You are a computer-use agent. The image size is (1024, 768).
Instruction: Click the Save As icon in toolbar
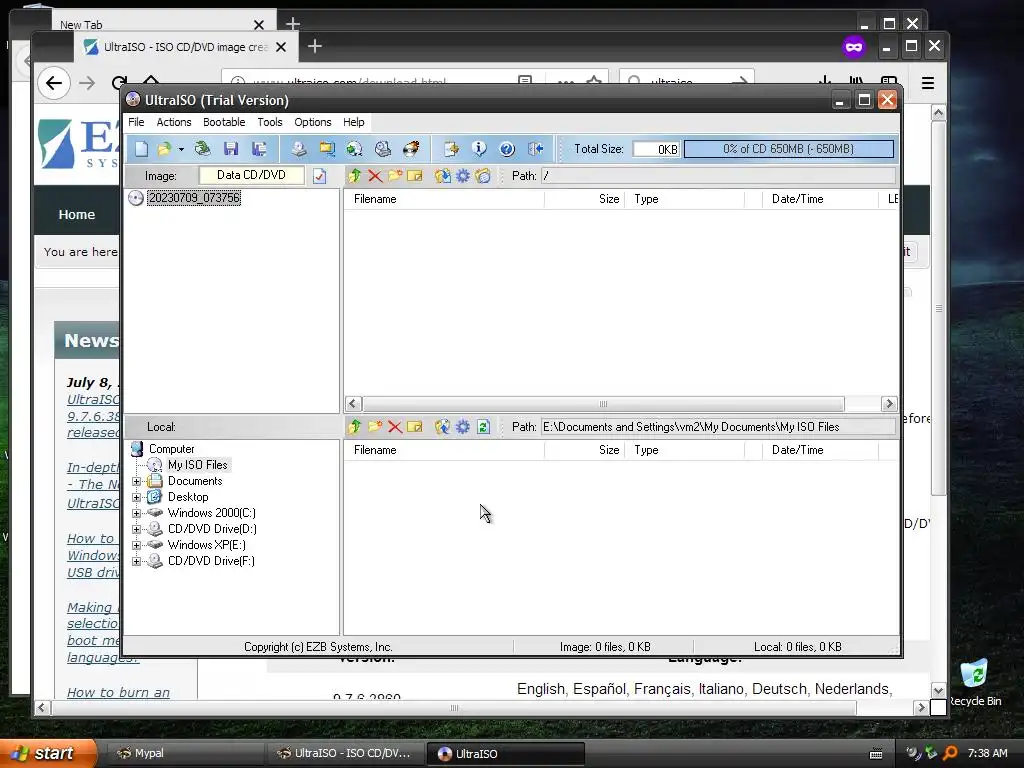click(x=259, y=149)
